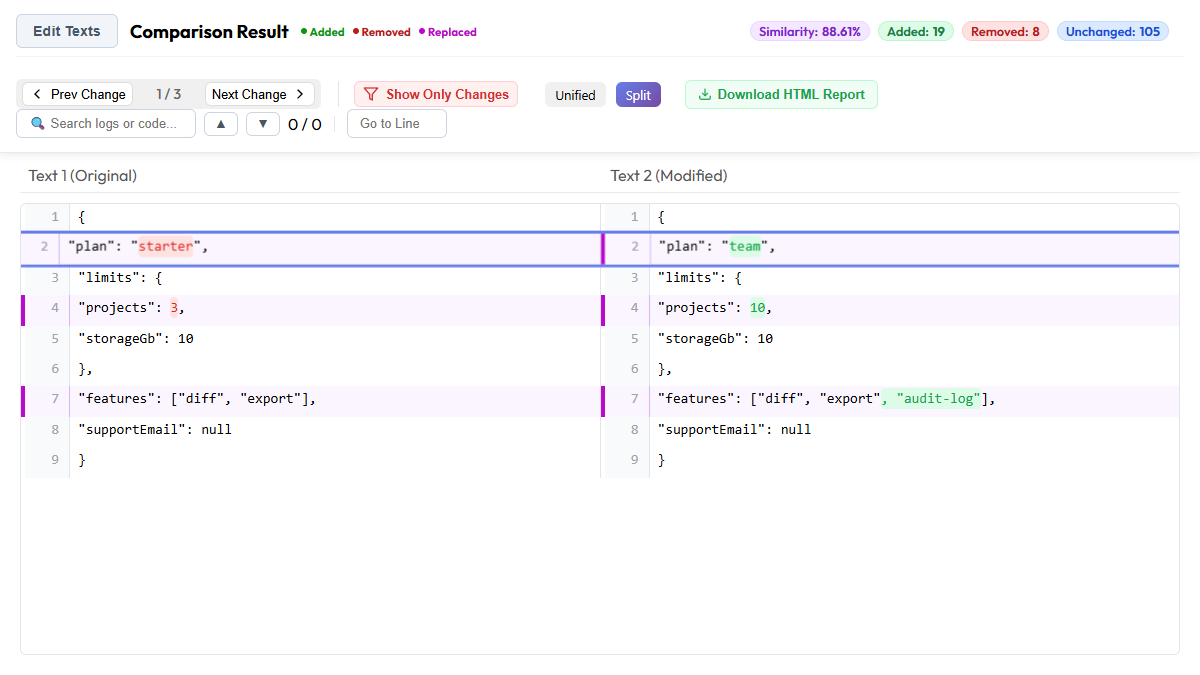
Task: Click "supportEmail": null in modified pane
Action: [x=735, y=429]
